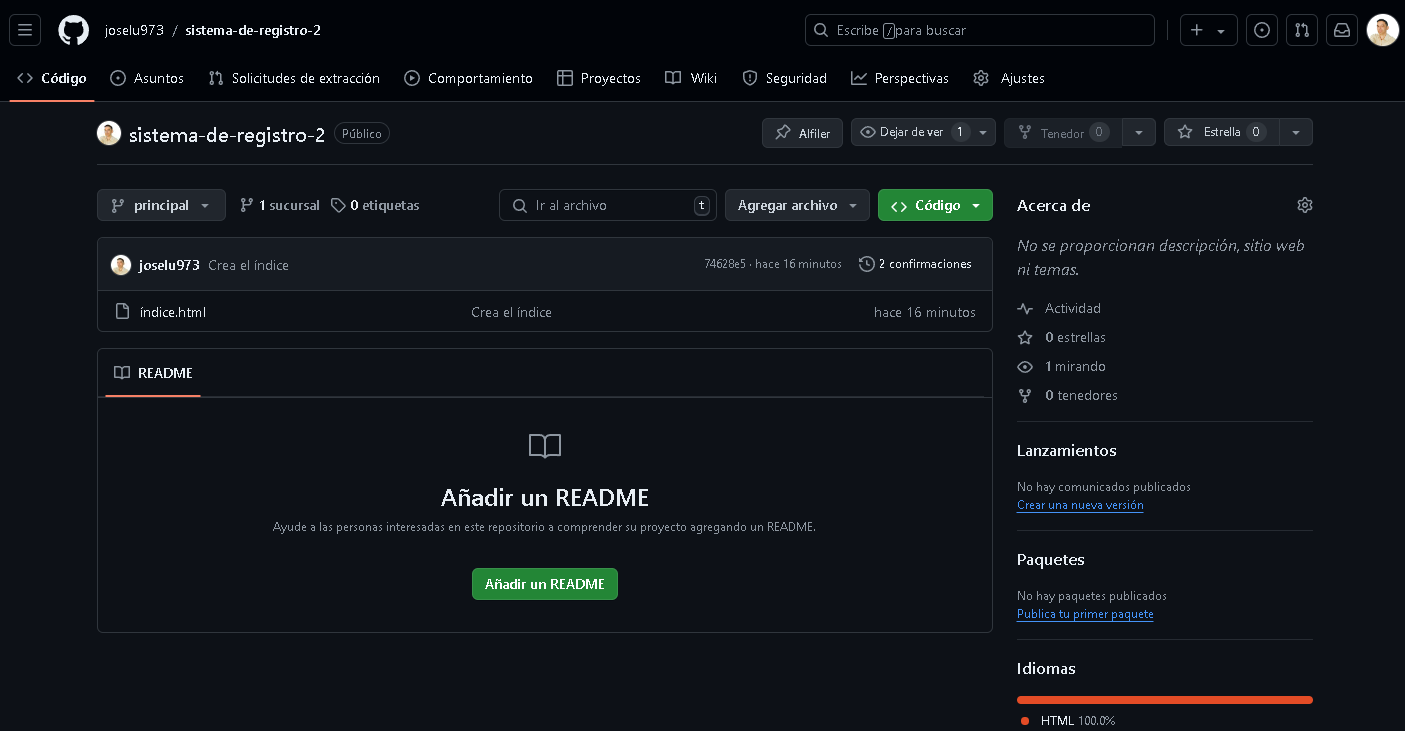Image resolution: width=1405 pixels, height=731 pixels.
Task: Open the issues inbox icon in header
Action: coord(1262,30)
